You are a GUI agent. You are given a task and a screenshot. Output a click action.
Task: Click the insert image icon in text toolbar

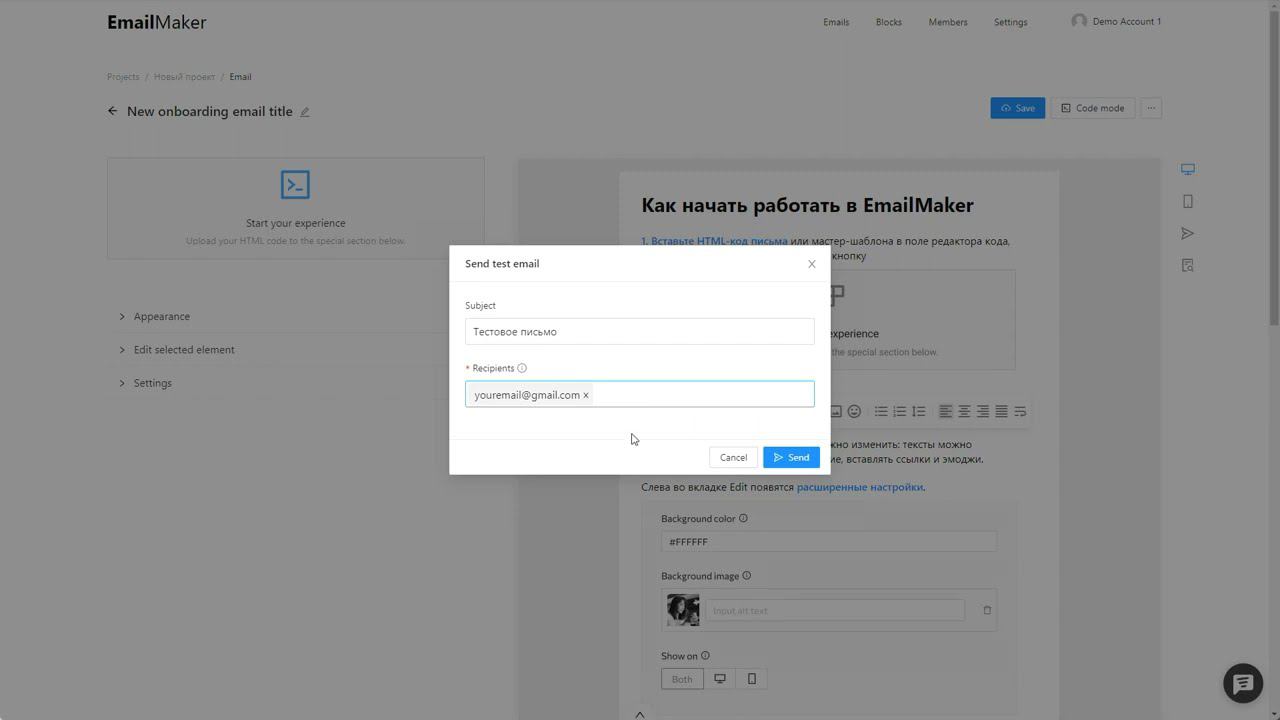tap(836, 411)
